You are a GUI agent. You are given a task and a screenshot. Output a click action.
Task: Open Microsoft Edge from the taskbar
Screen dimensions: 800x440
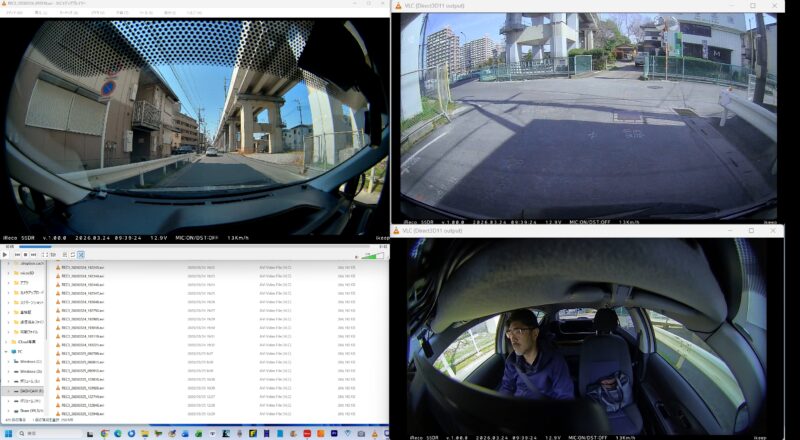(x=117, y=433)
